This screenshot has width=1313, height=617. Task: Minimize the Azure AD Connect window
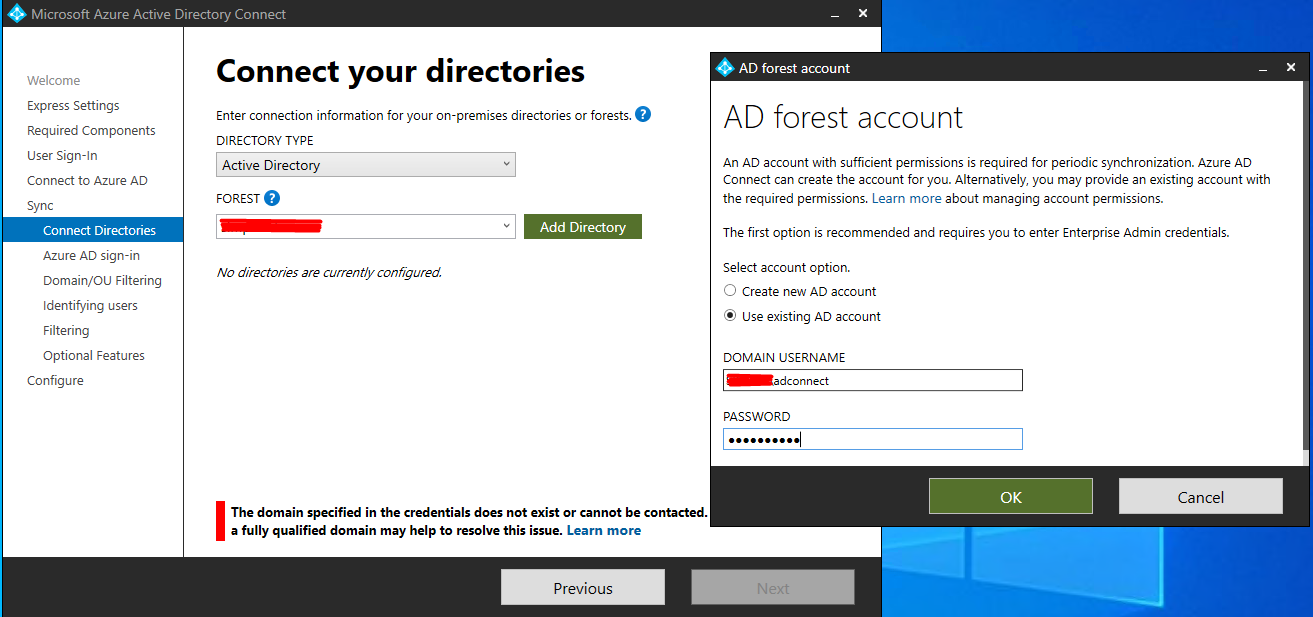pos(835,14)
